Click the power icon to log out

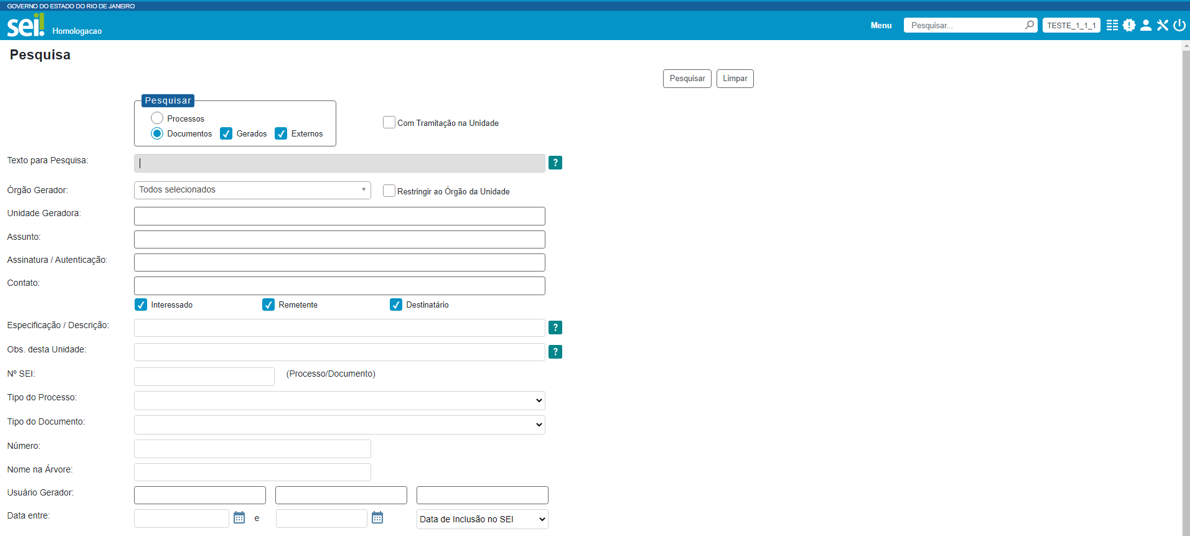1179,25
